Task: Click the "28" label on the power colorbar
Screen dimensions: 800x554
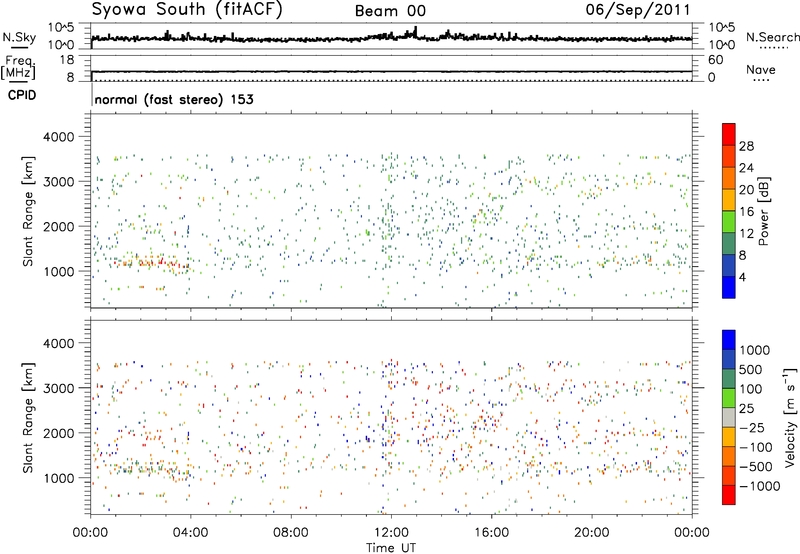Action: pyautogui.click(x=746, y=146)
